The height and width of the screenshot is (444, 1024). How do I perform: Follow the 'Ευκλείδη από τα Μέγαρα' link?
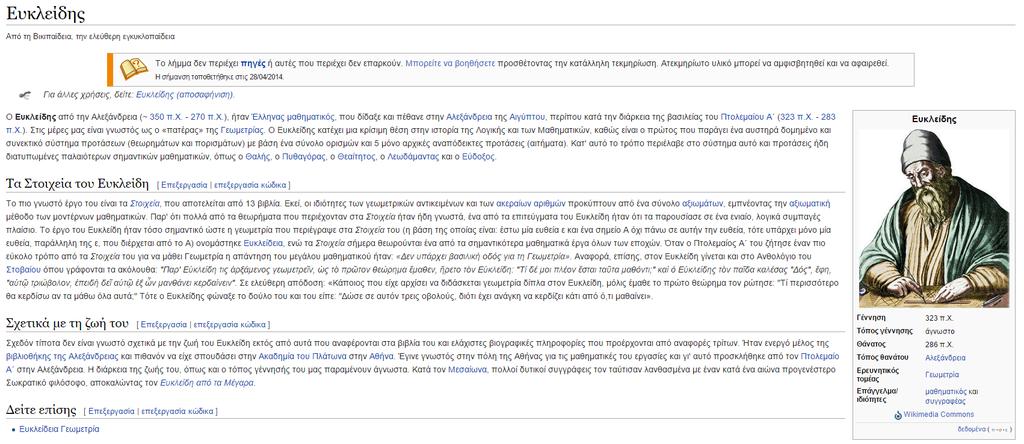click(x=207, y=383)
